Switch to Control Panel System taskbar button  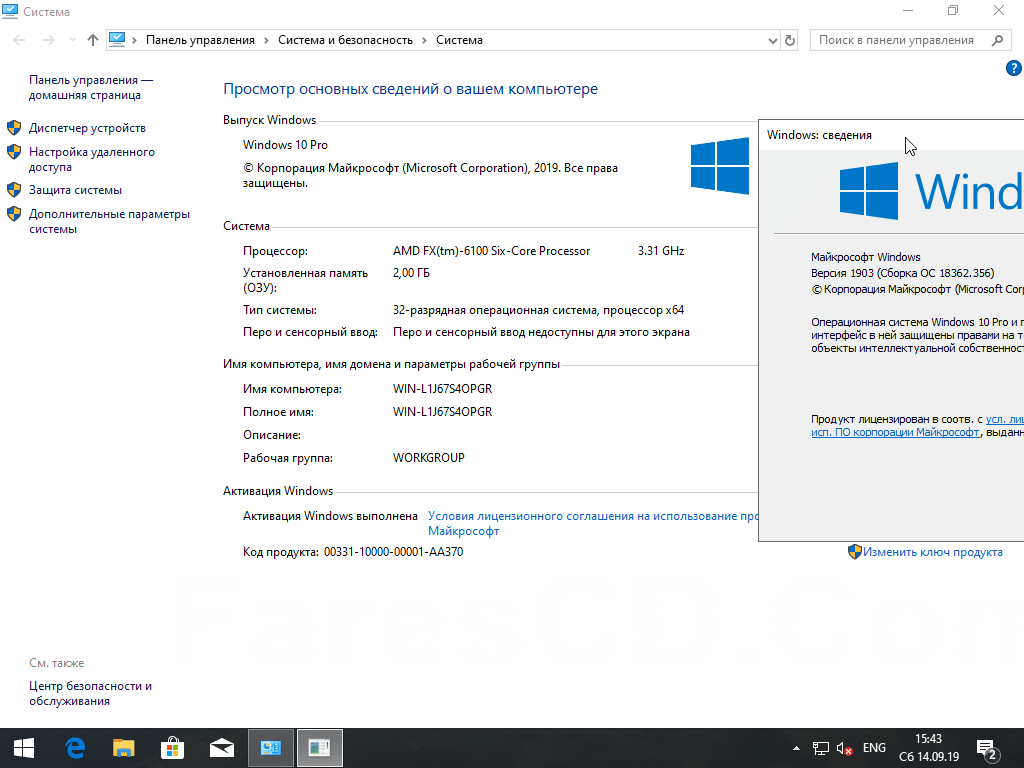[x=271, y=748]
